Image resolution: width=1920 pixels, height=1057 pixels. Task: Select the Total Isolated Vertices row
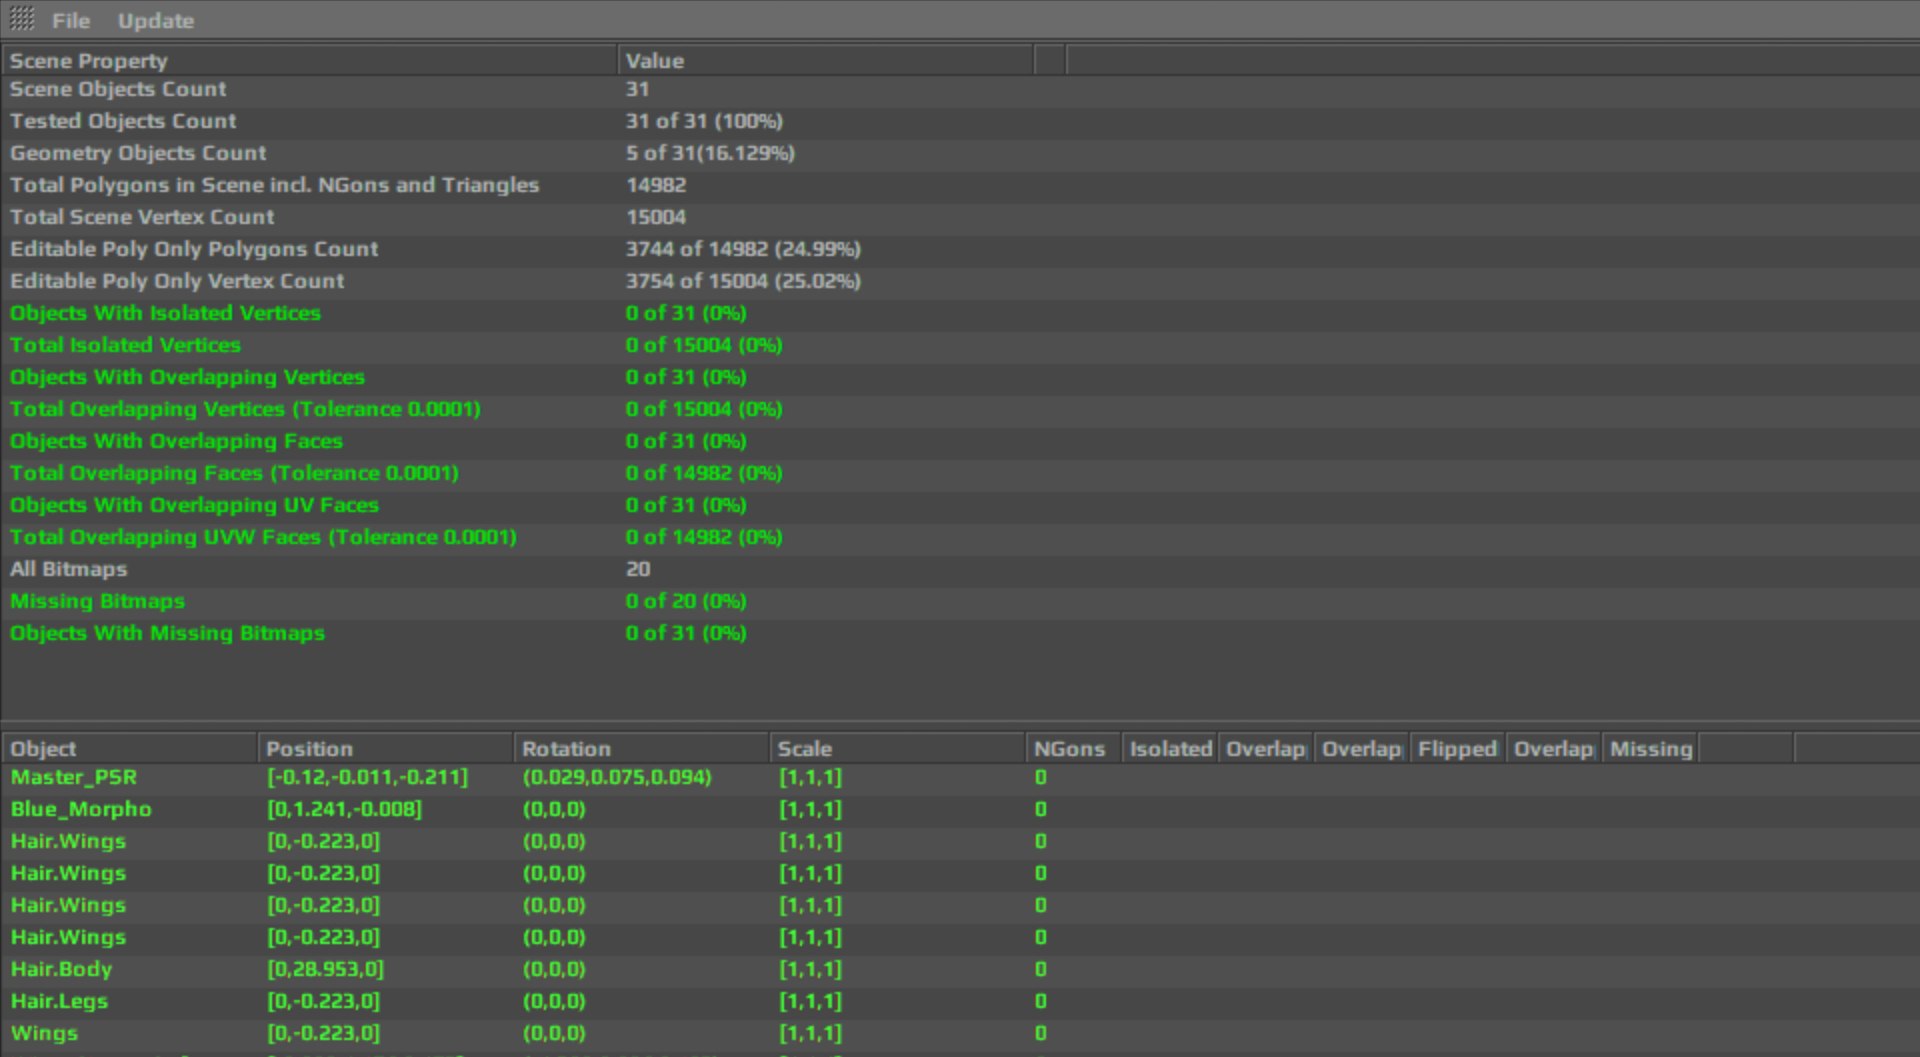tap(960, 346)
